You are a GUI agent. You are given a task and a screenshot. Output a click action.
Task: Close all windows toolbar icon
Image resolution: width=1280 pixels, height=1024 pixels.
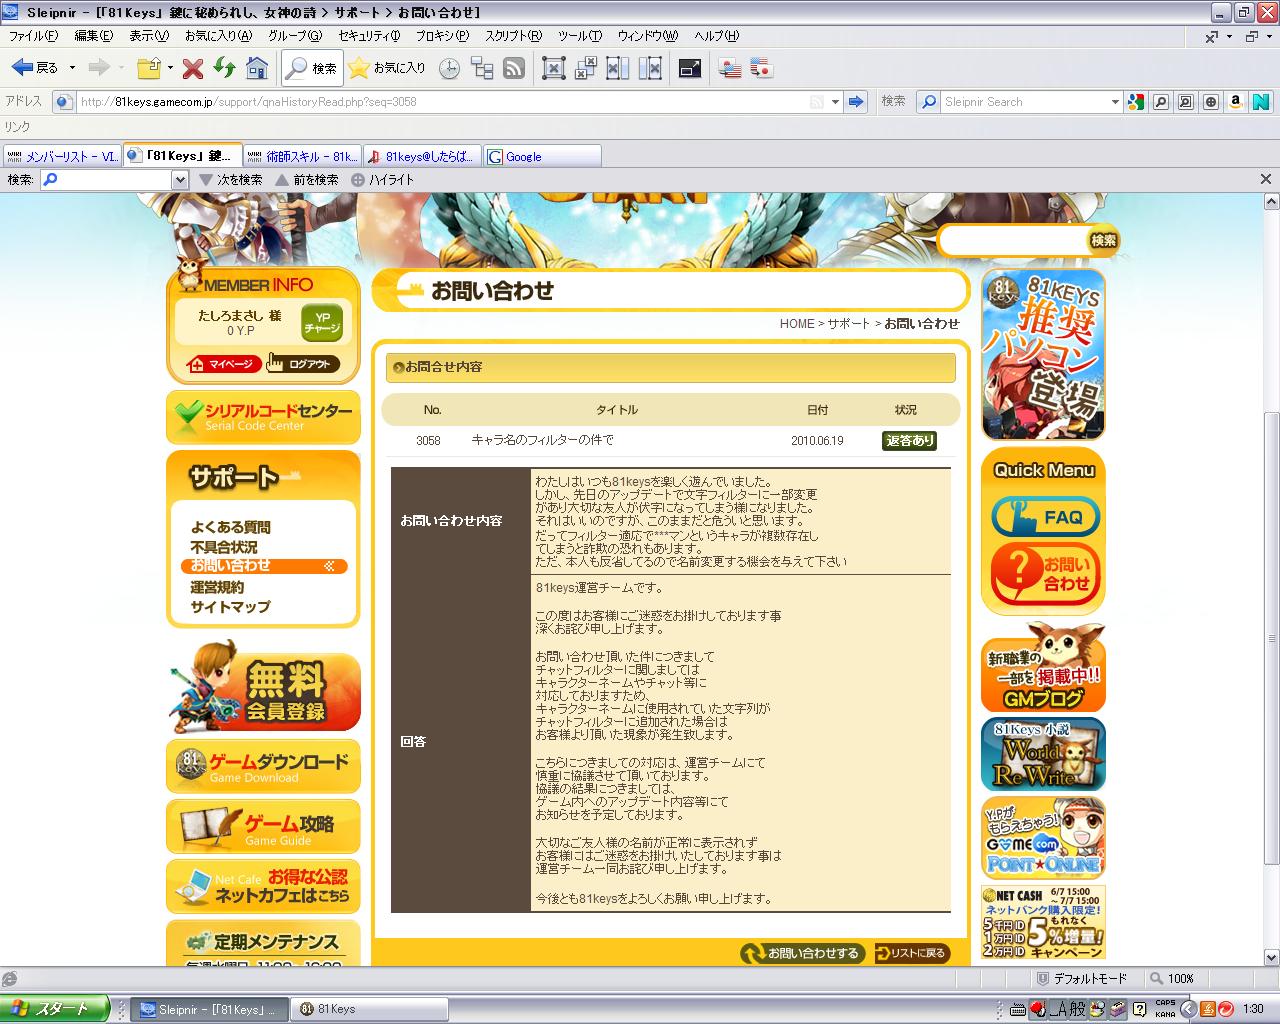[586, 68]
